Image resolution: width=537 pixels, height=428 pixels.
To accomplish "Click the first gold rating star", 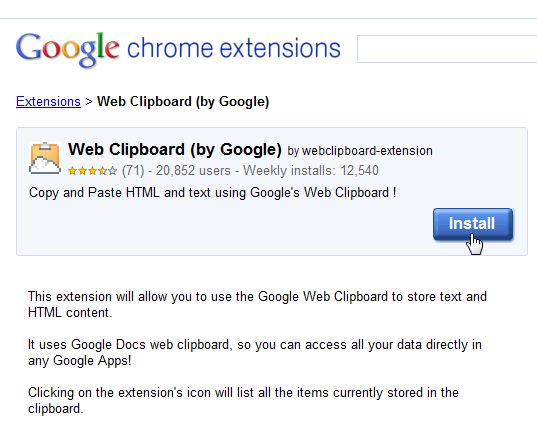I will pyautogui.click(x=72, y=171).
